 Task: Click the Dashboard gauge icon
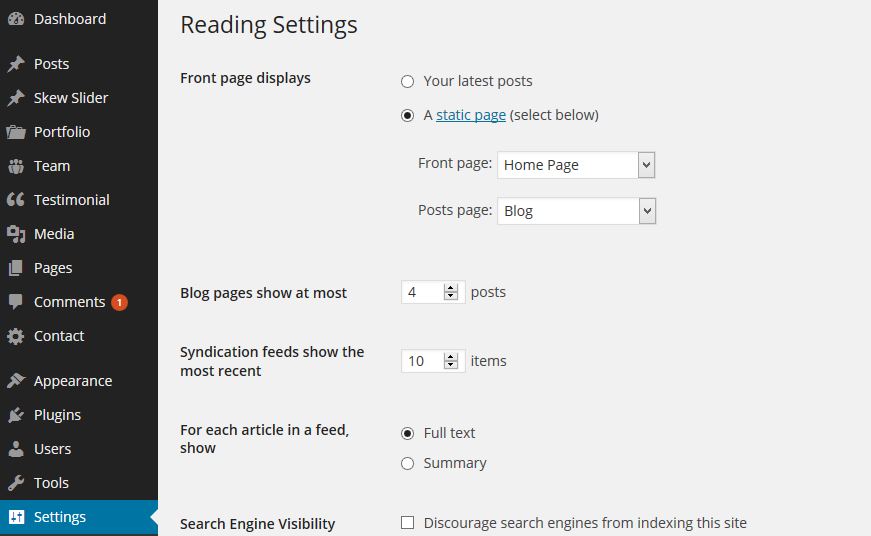(16, 19)
